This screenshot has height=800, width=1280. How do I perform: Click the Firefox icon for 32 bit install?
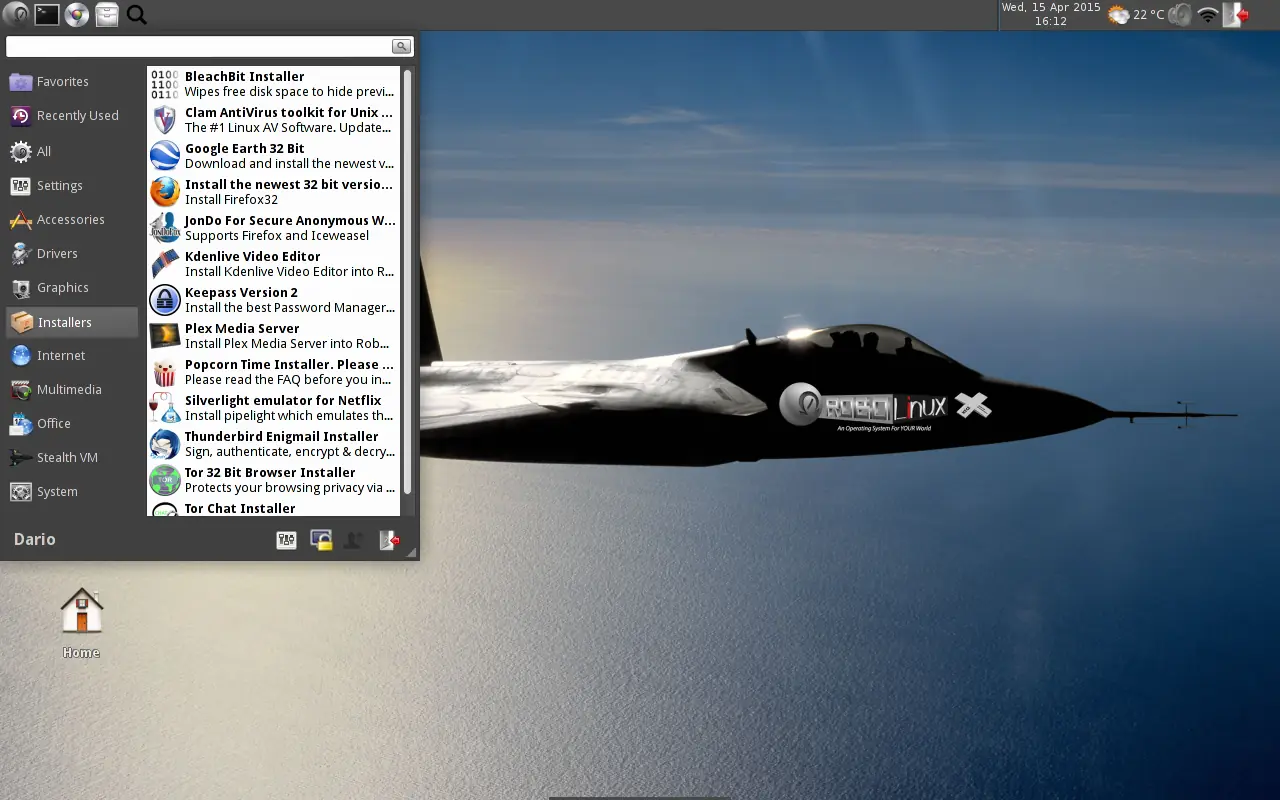(165, 192)
